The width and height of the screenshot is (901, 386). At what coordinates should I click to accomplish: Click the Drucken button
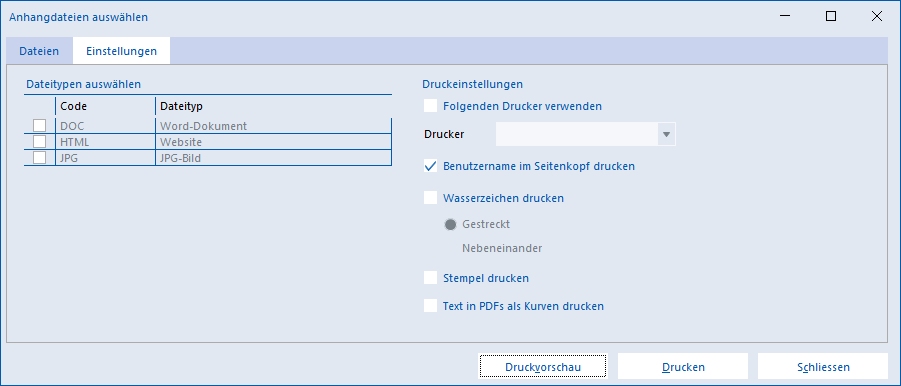(x=683, y=367)
